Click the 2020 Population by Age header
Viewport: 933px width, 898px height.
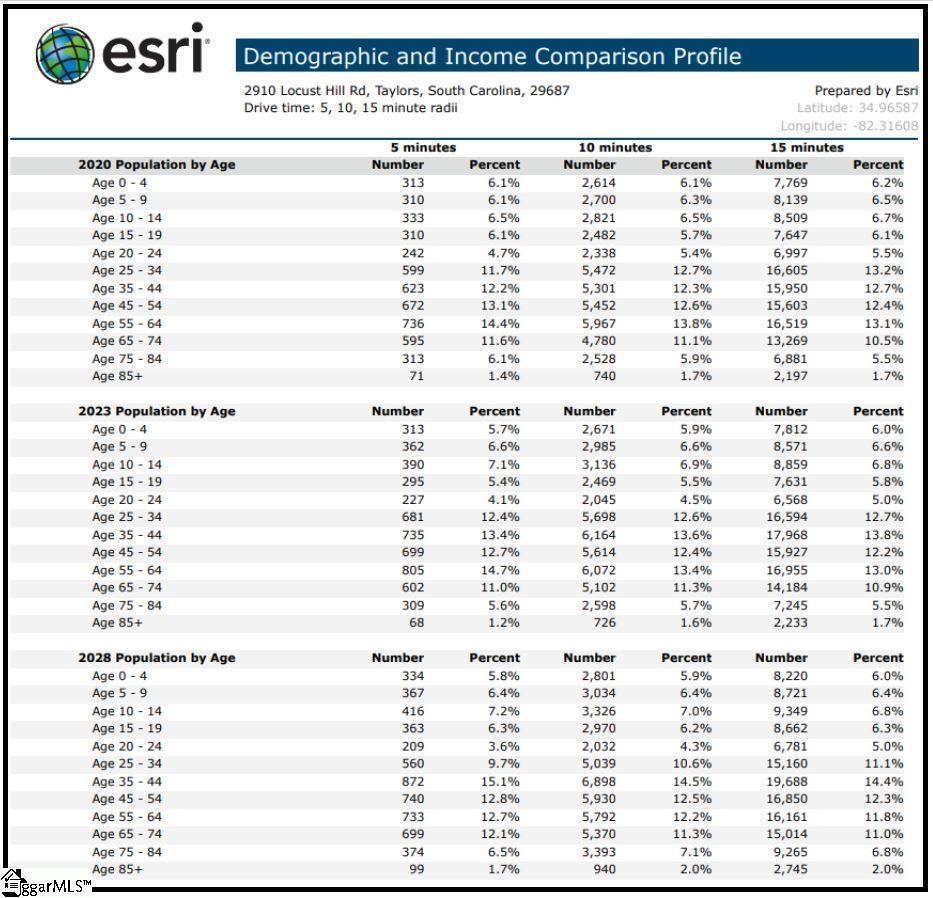[x=157, y=165]
